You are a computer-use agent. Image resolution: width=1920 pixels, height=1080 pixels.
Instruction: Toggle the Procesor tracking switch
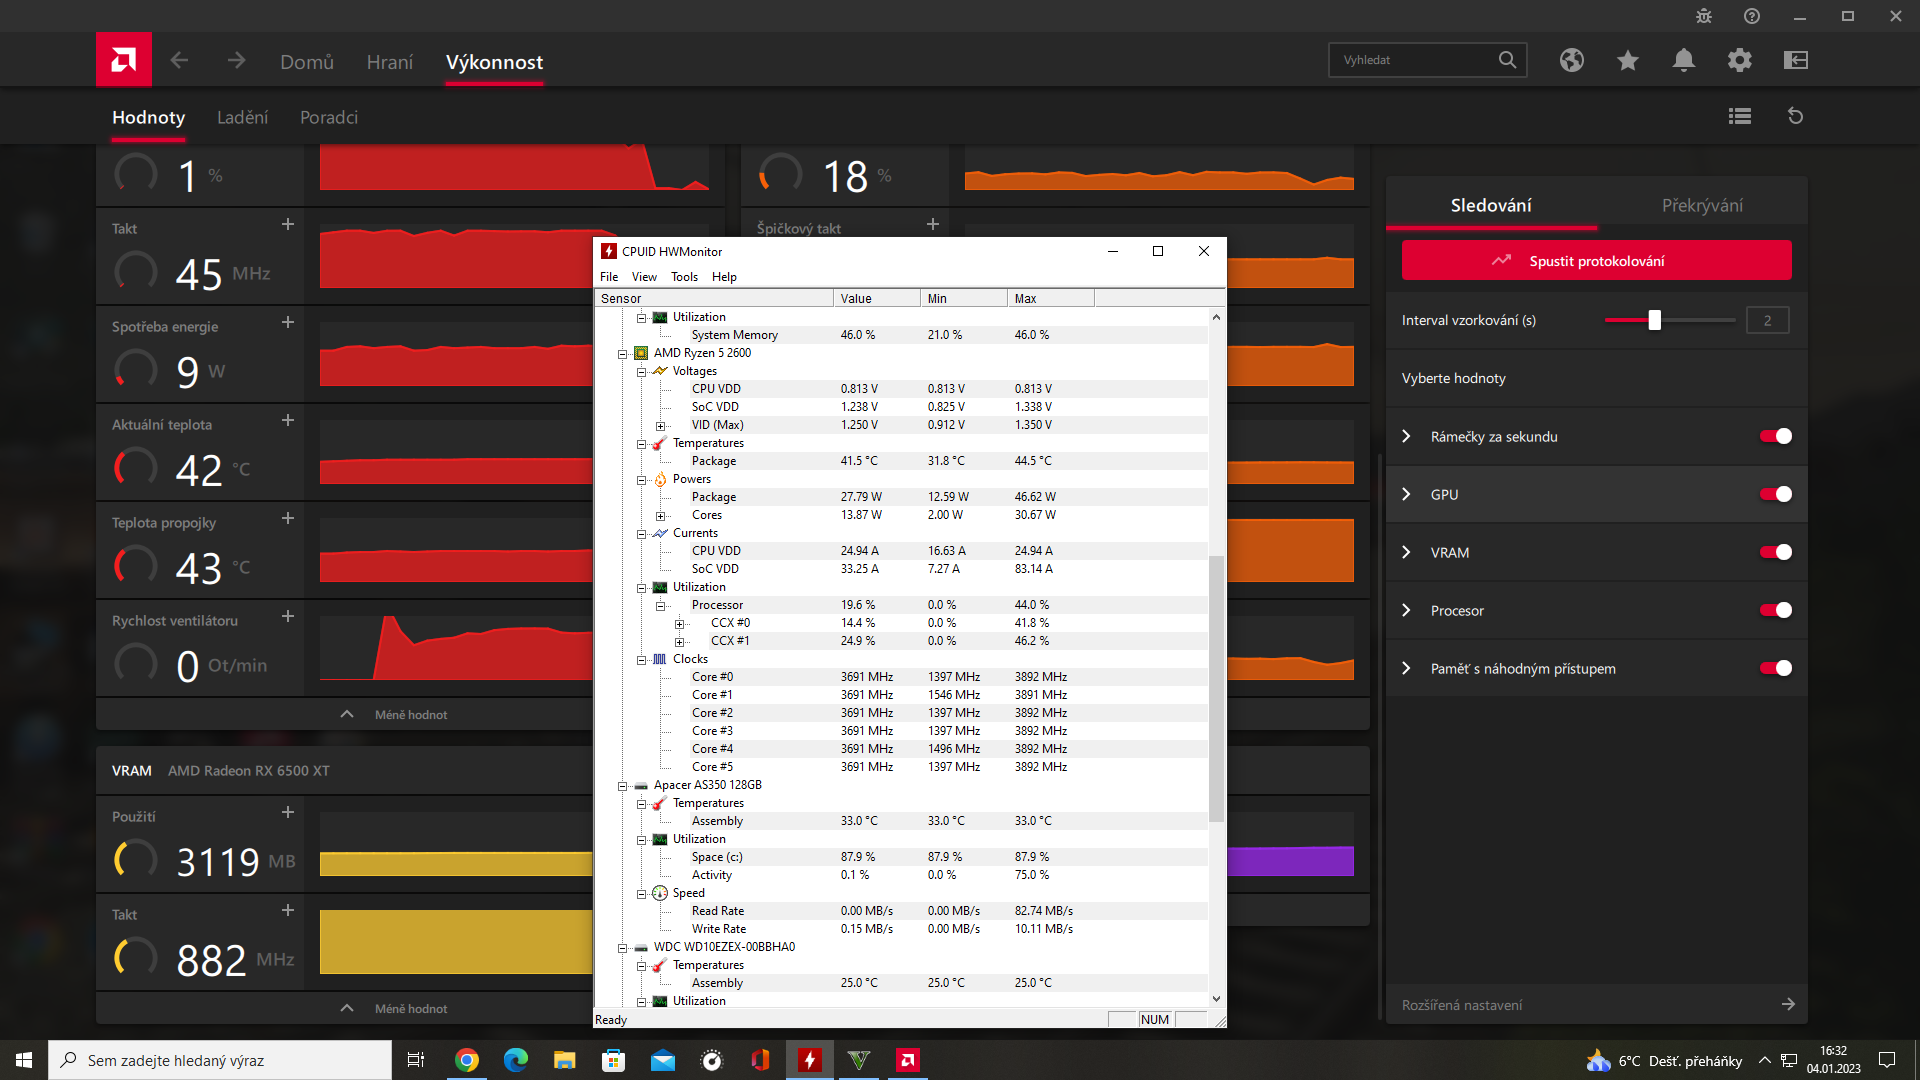(x=1776, y=610)
